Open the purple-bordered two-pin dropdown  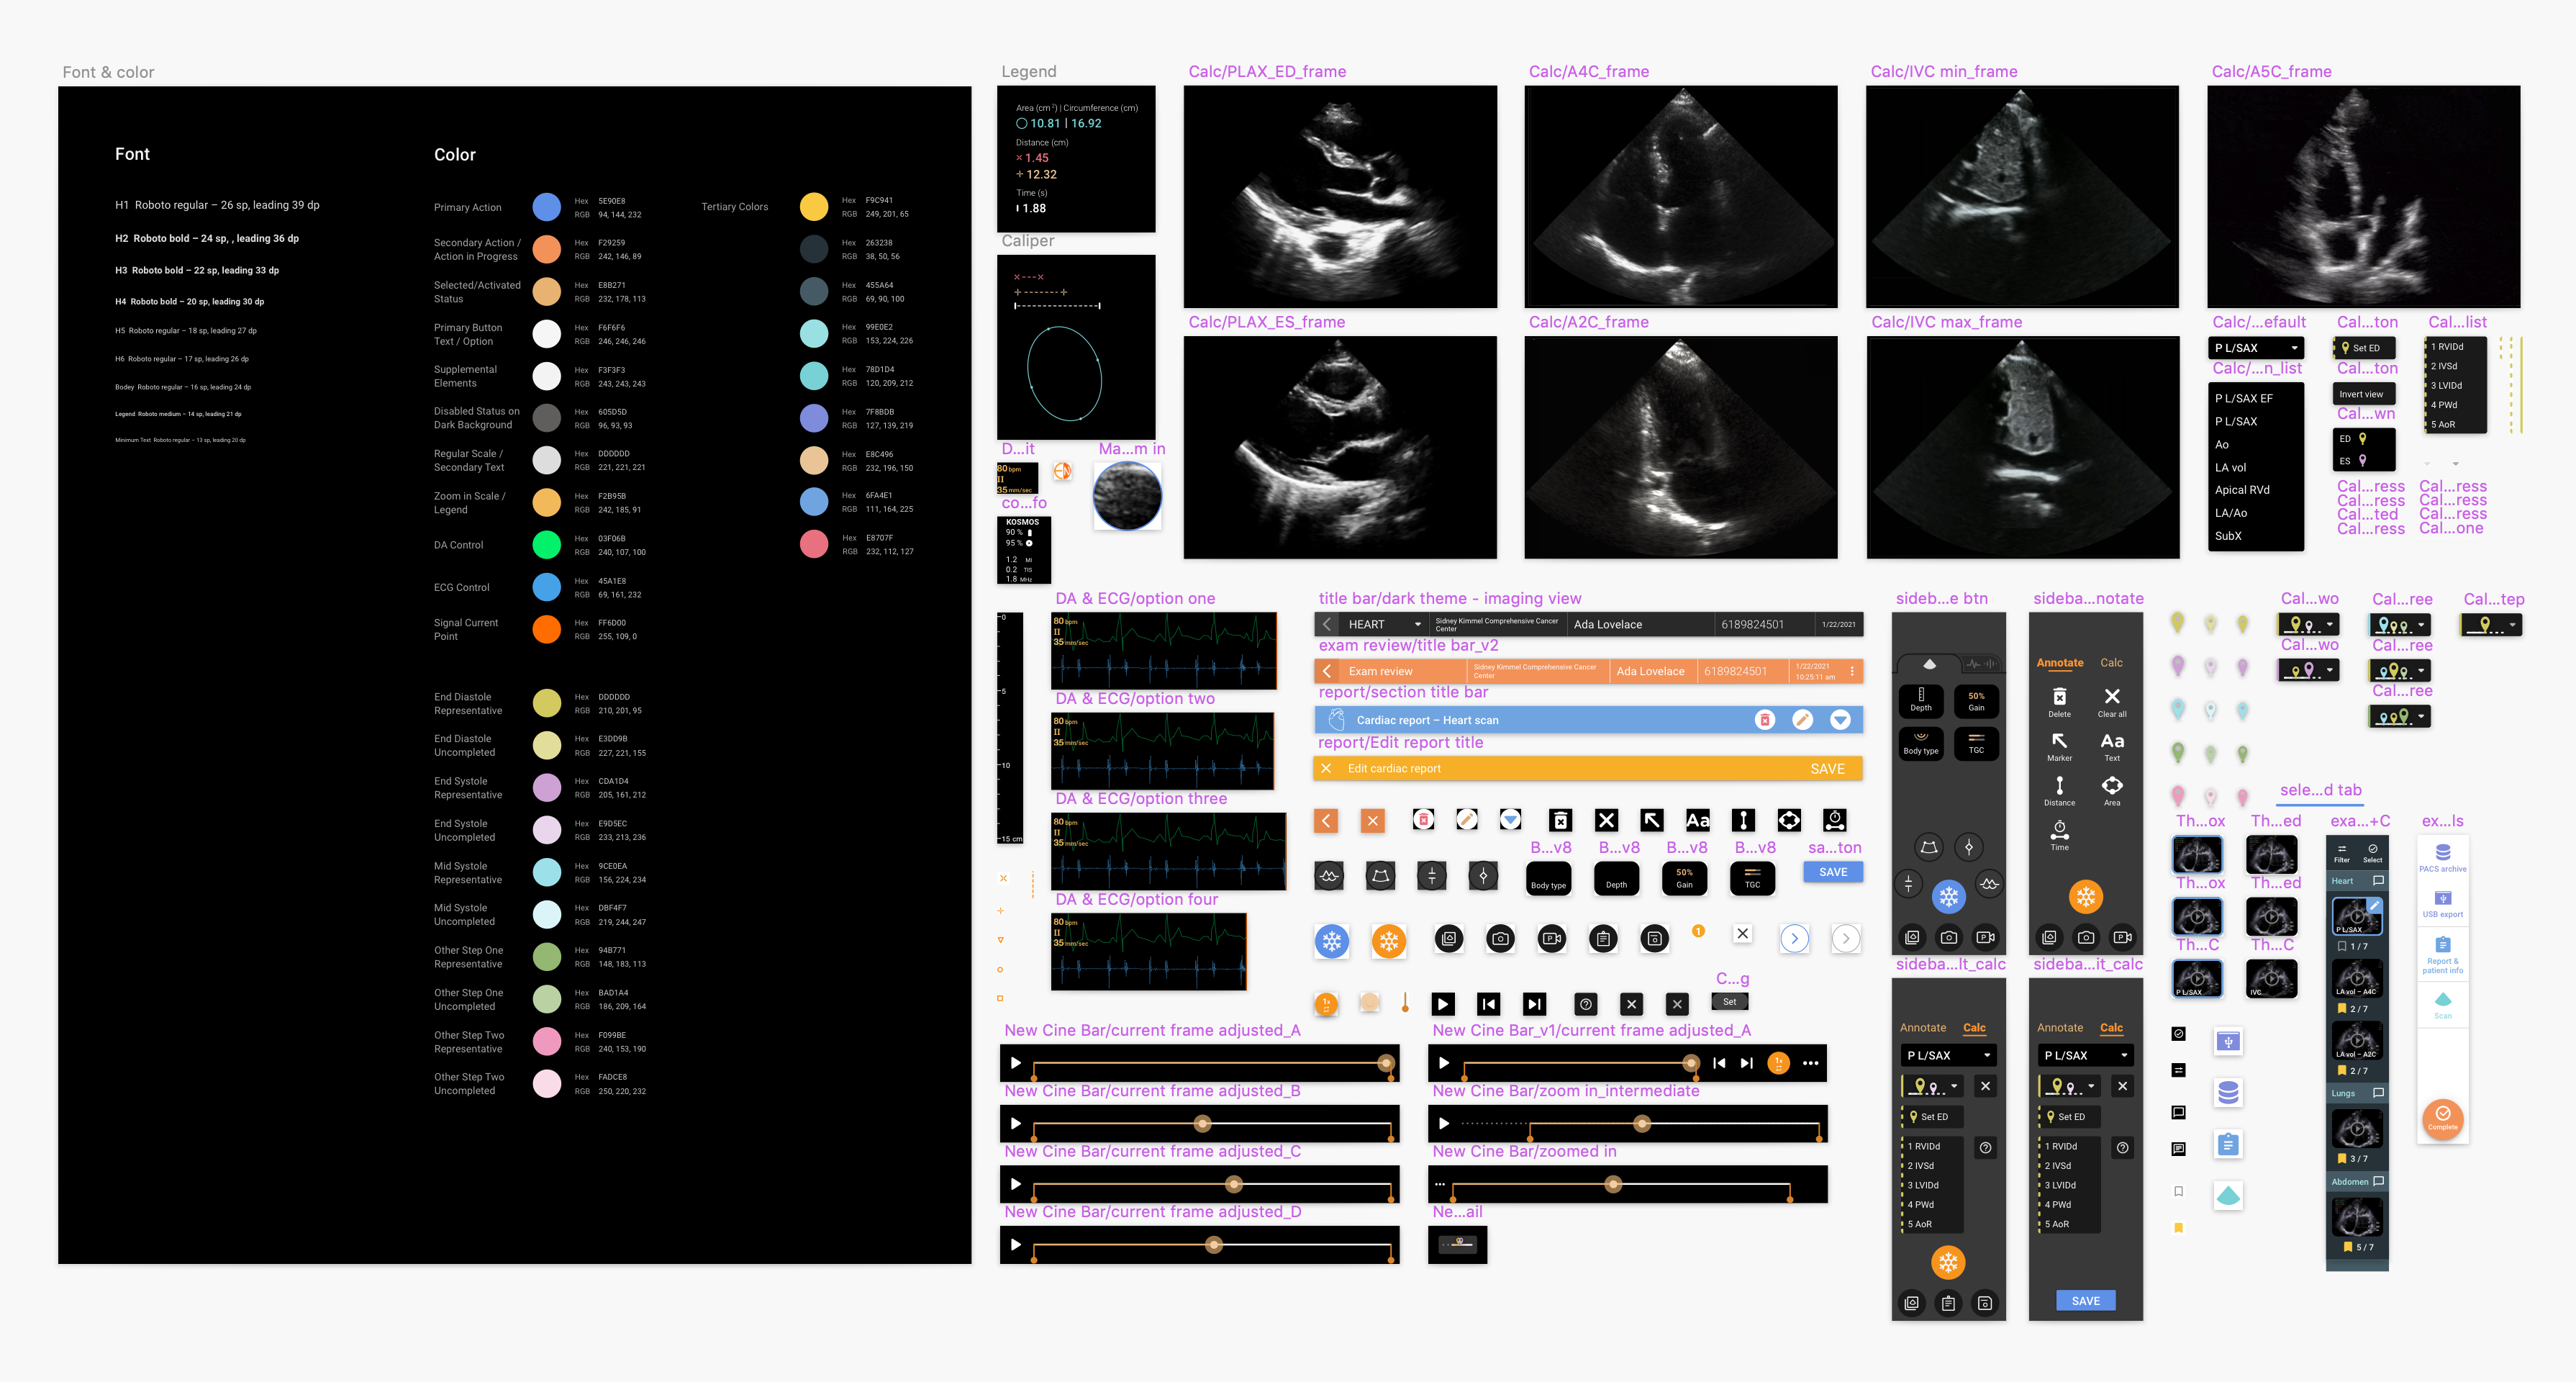pos(2309,670)
